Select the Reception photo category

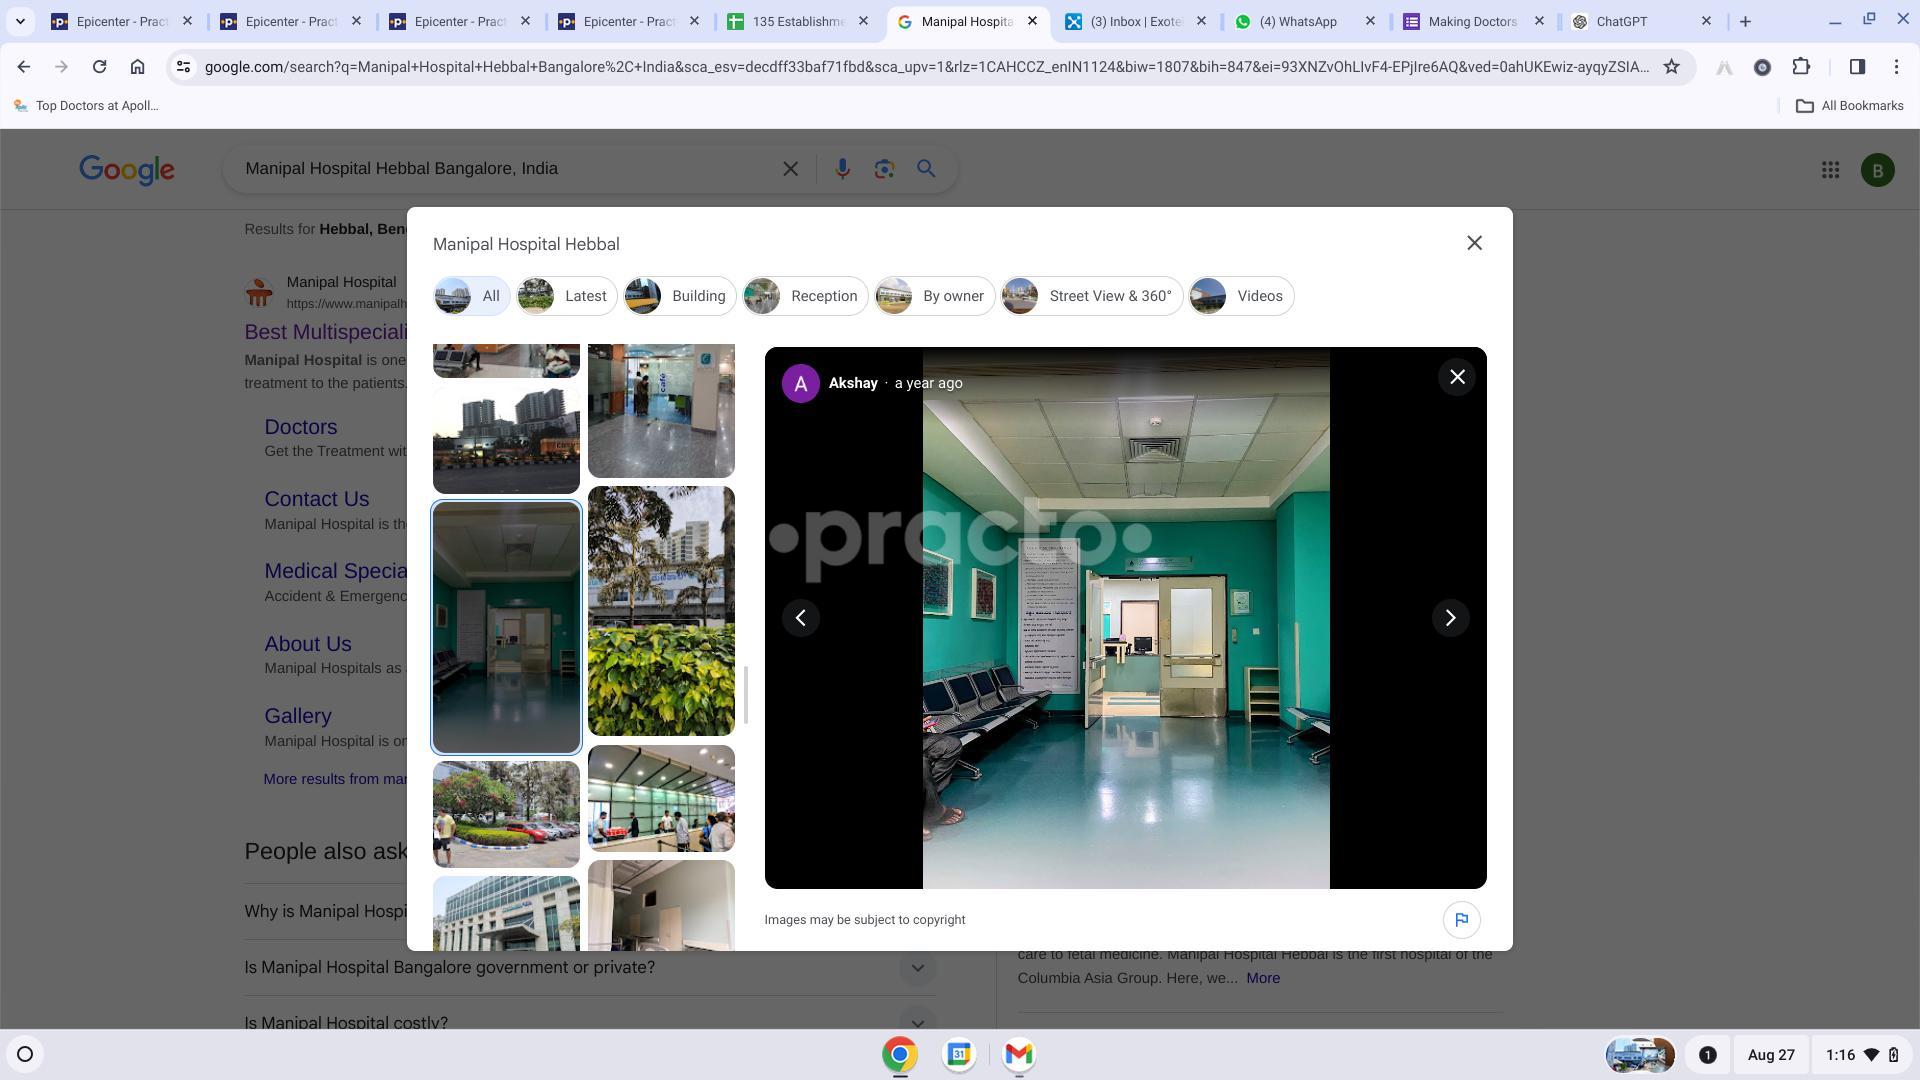(x=805, y=296)
